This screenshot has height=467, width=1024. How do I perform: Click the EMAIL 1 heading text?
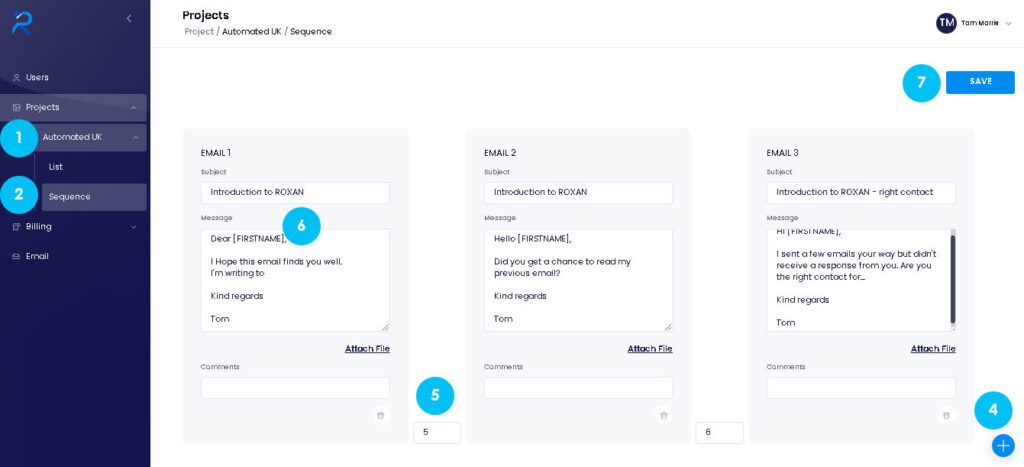pos(216,153)
